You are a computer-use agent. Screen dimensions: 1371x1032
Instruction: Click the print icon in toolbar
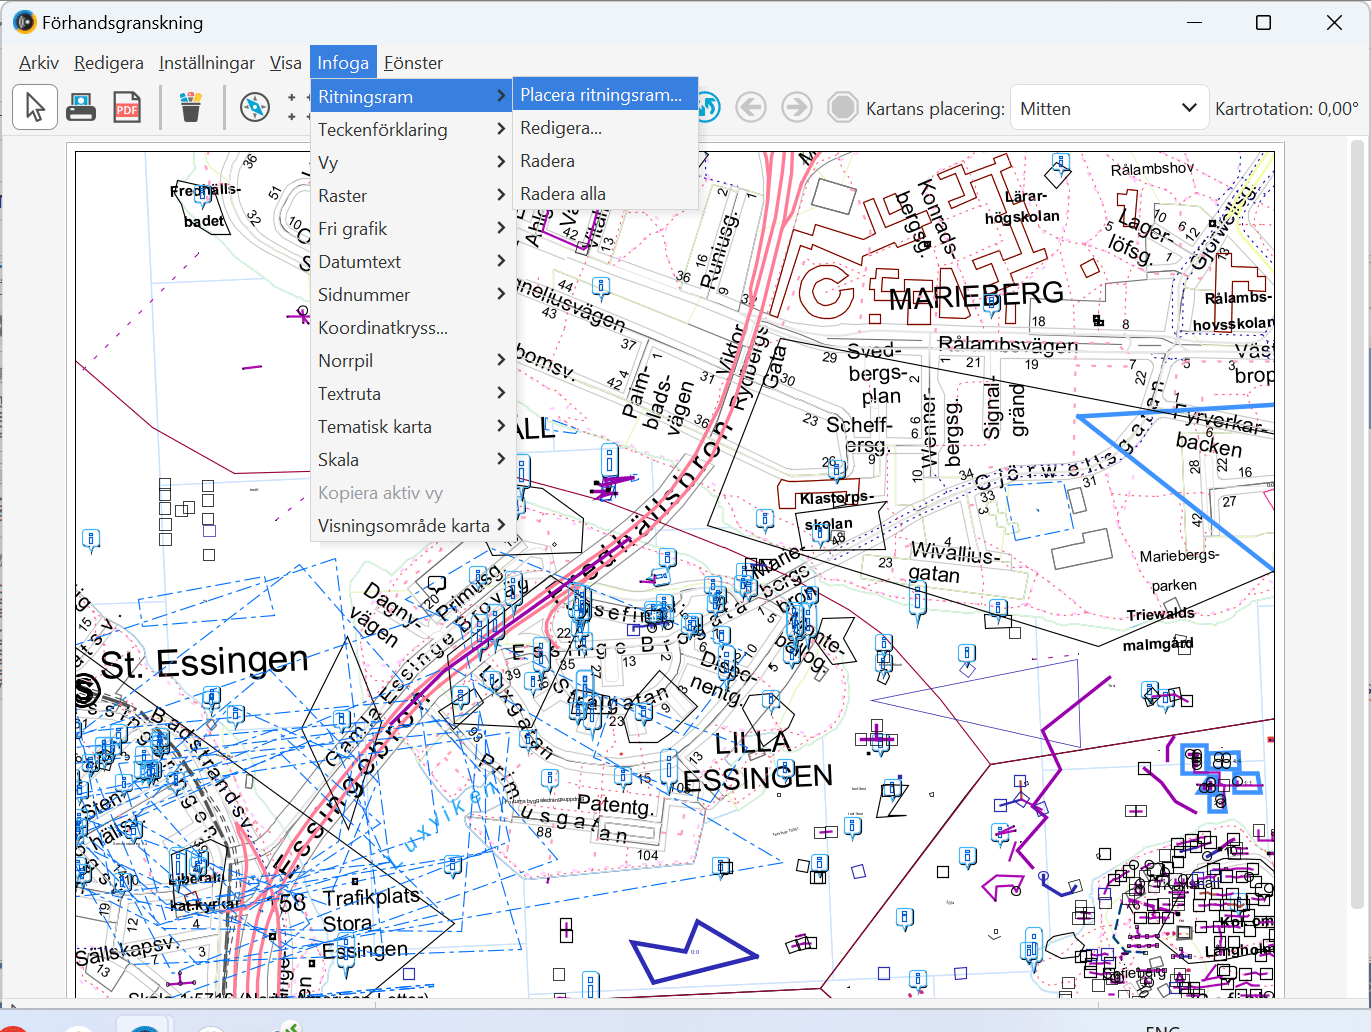click(81, 107)
